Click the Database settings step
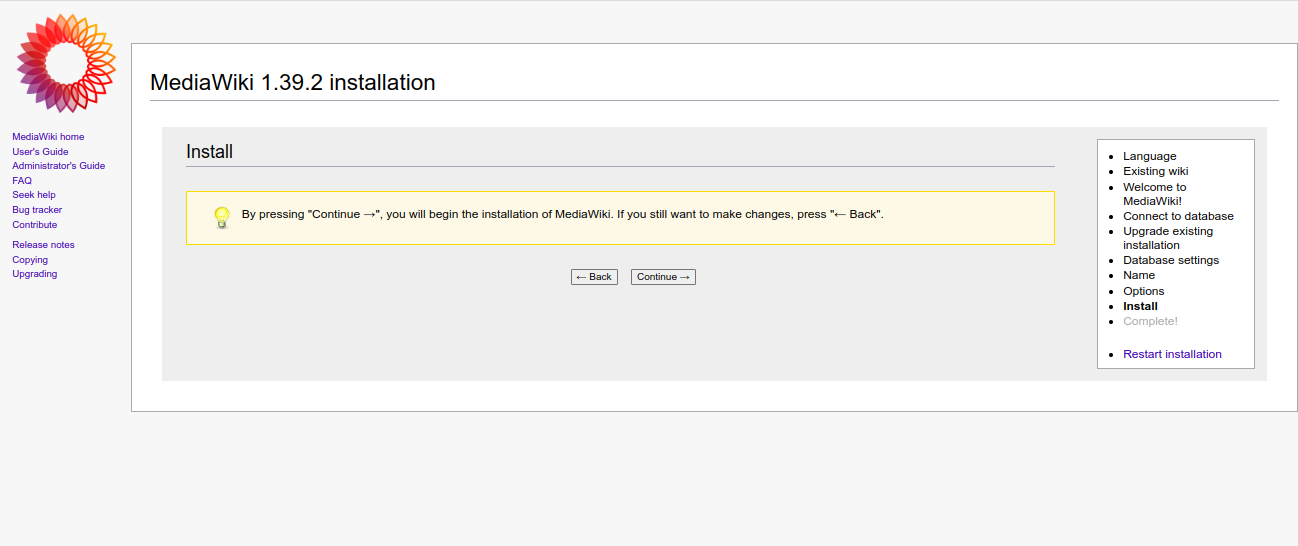Screen dimensions: 1298x546 coord(1170,260)
